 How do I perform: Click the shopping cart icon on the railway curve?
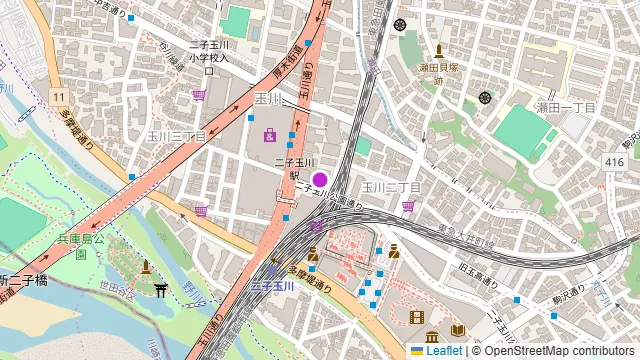tap(316, 226)
